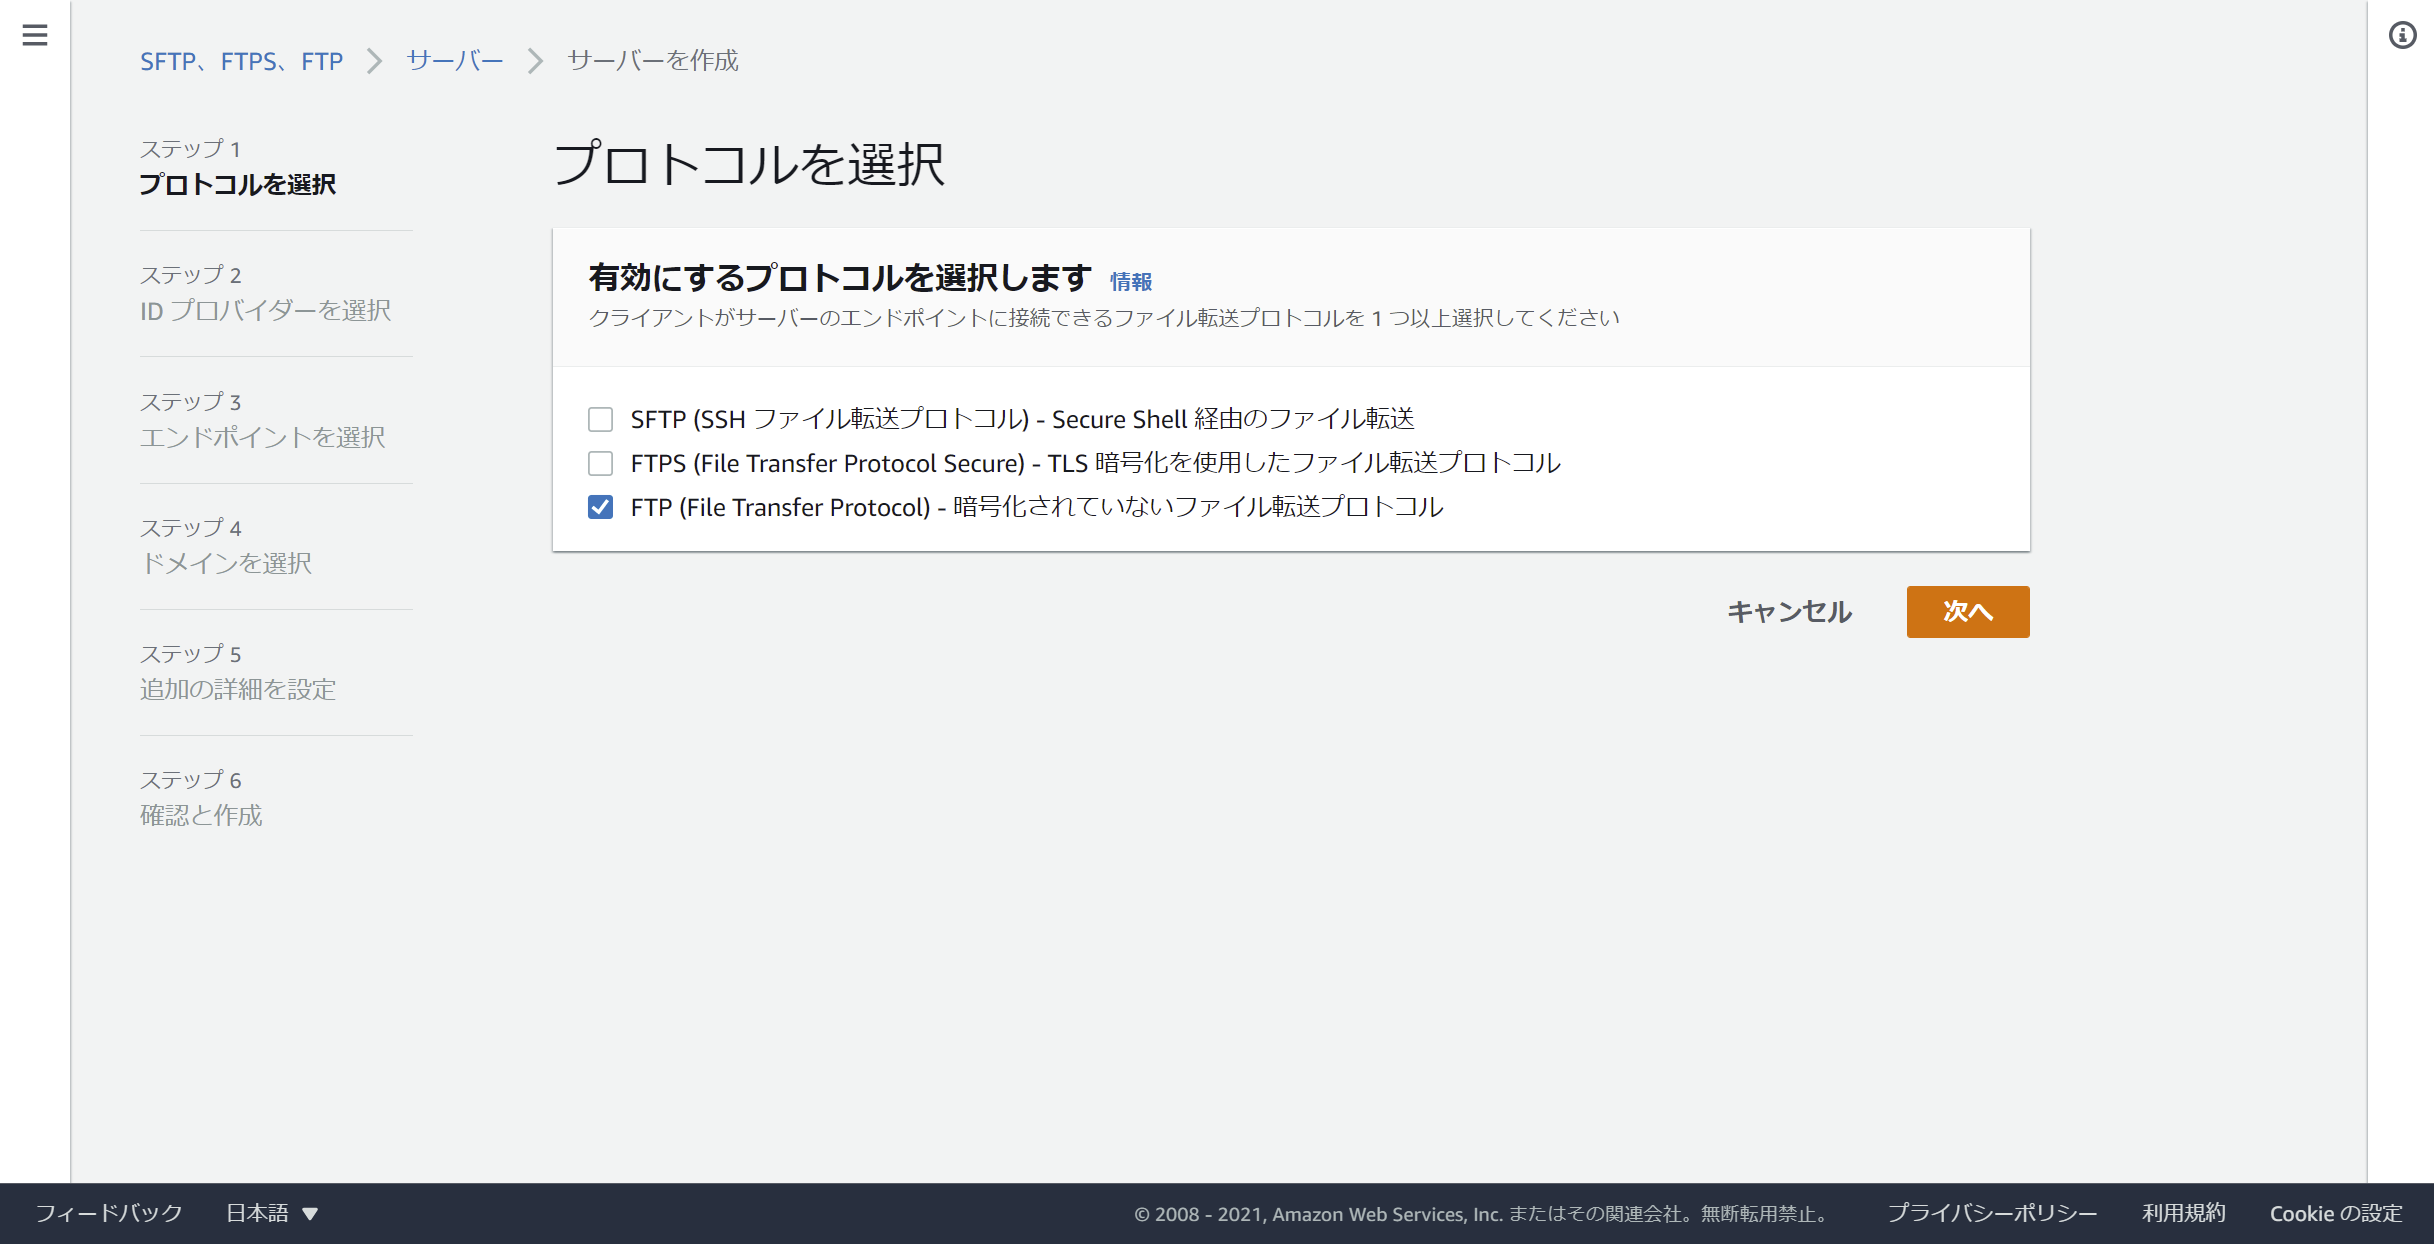Image resolution: width=2434 pixels, height=1244 pixels.
Task: Select ステップ 3 エンドポイントを選択 in sidebar
Action: (x=262, y=437)
